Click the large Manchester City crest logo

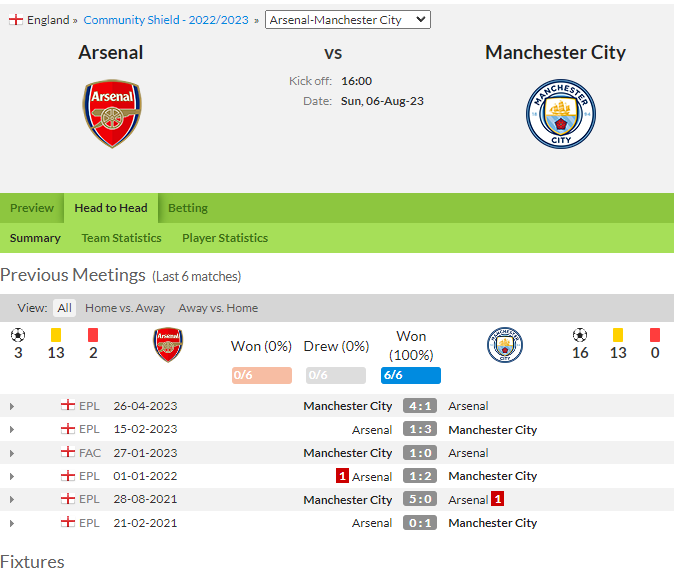[x=560, y=114]
